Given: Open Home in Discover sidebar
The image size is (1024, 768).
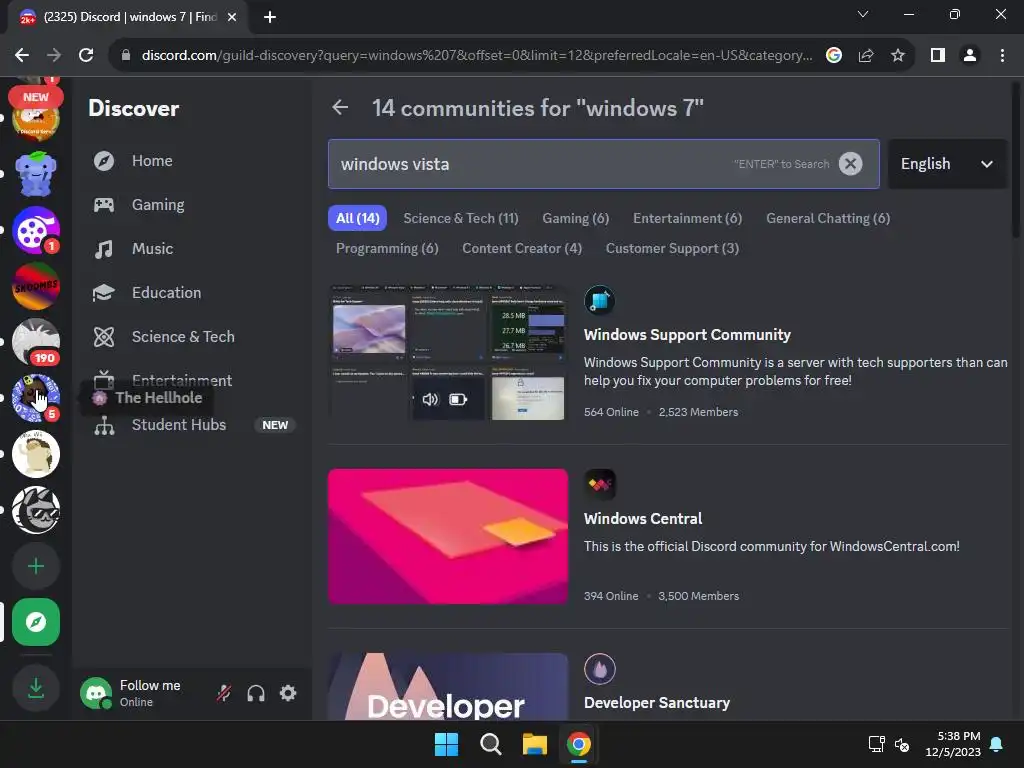Looking at the screenshot, I should pos(193,161).
